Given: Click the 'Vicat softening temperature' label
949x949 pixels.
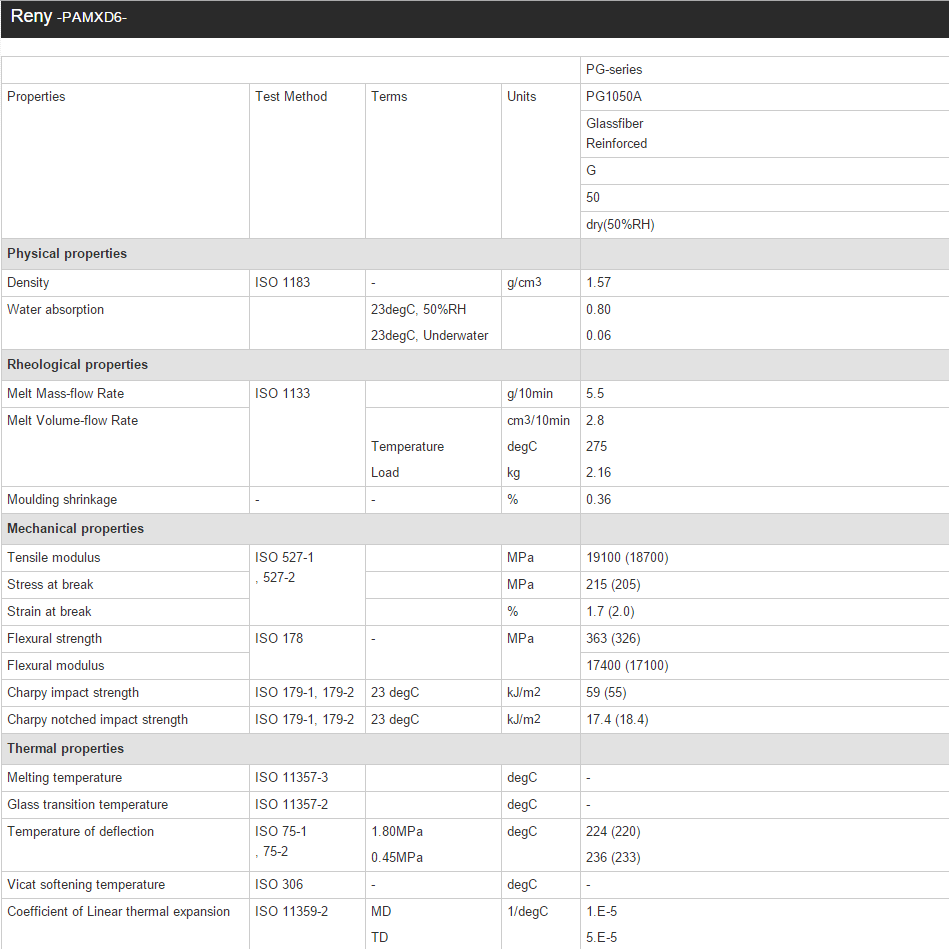Looking at the screenshot, I should 86,885.
